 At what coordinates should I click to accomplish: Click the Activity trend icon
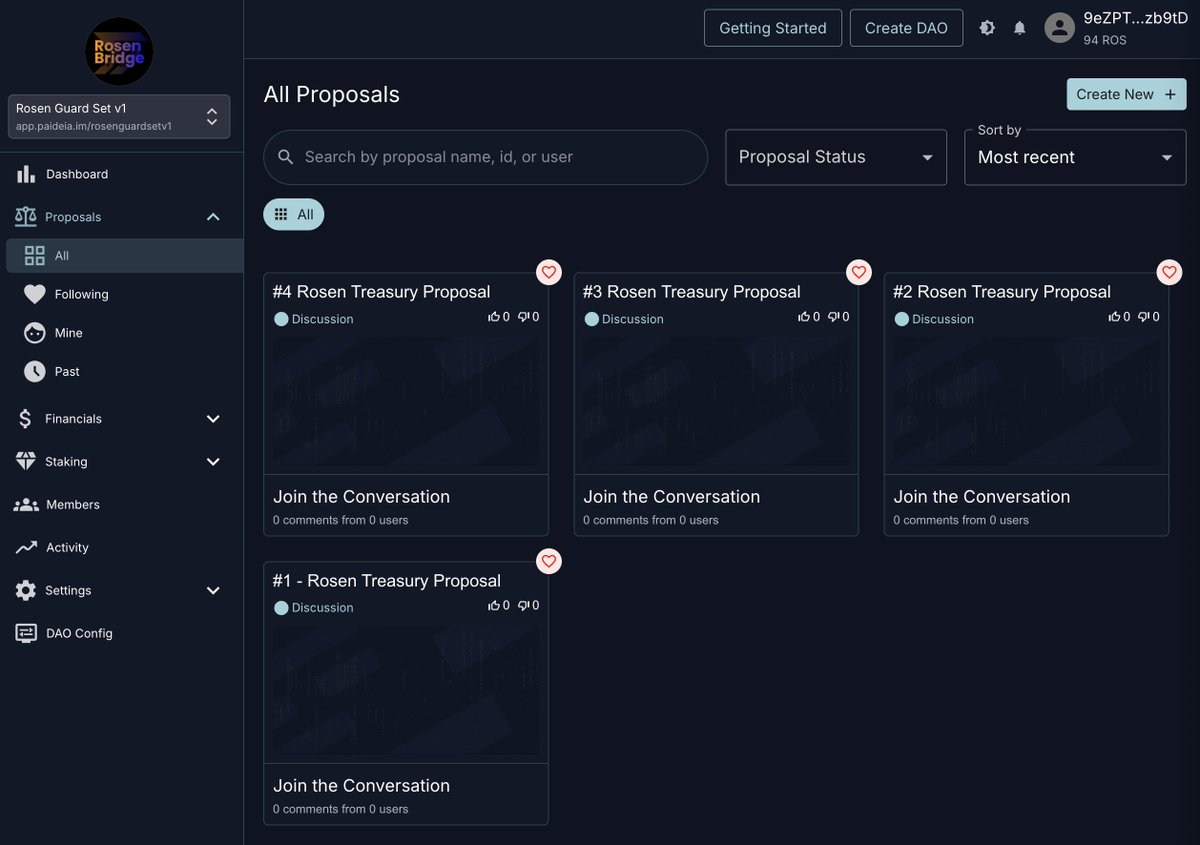coord(26,548)
